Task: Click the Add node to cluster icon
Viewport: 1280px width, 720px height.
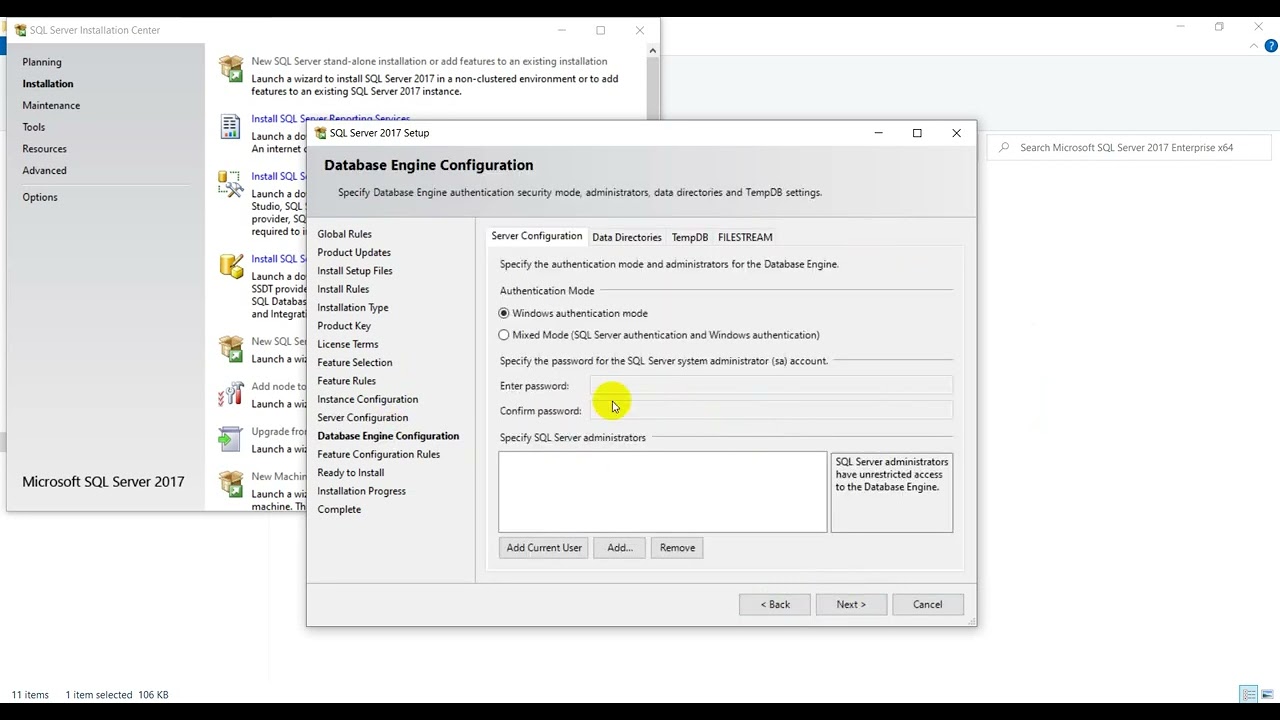Action: point(231,394)
